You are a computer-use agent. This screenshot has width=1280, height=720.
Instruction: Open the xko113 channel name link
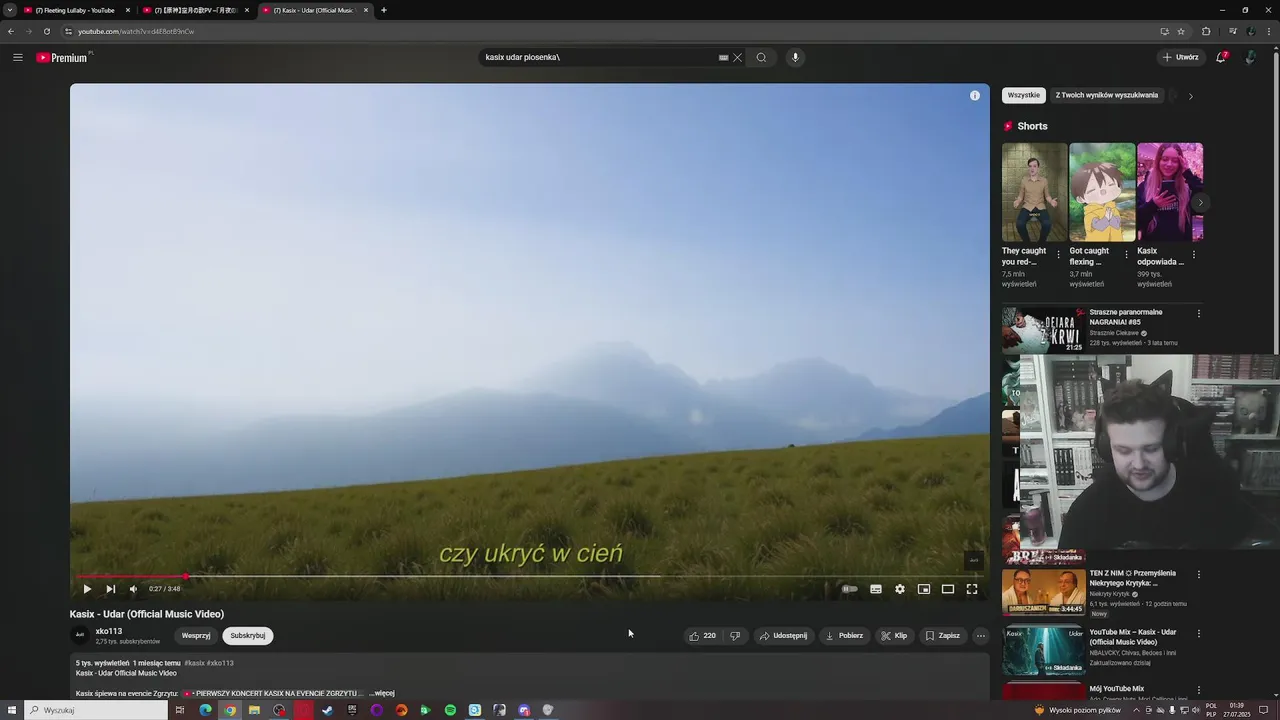[109, 631]
